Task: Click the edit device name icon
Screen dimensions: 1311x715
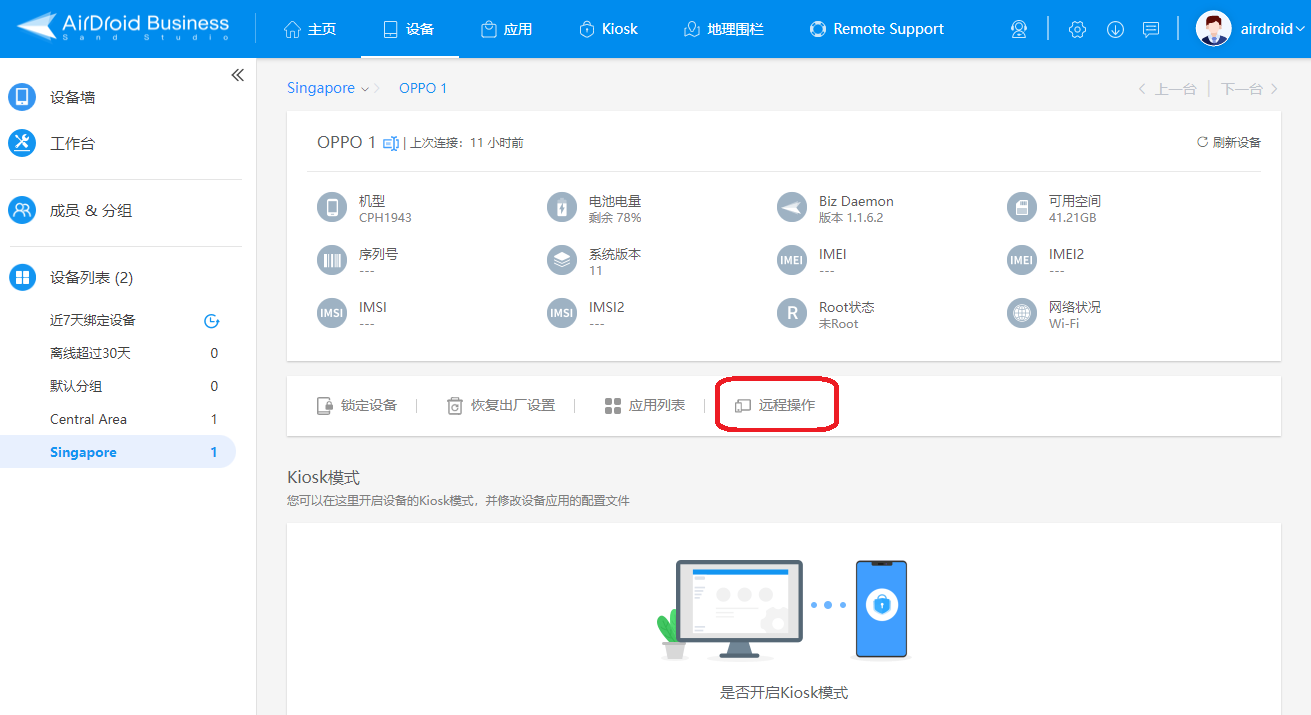Action: coord(391,143)
